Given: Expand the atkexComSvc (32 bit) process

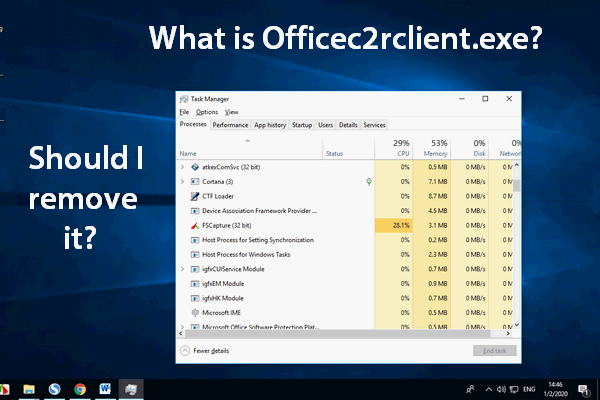Looking at the screenshot, I should tap(183, 167).
